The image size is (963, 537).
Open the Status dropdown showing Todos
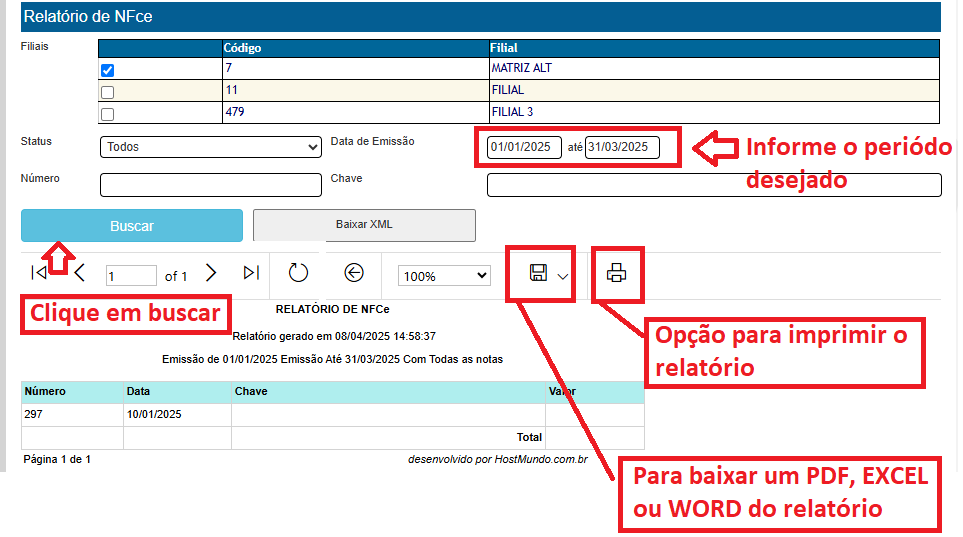[x=210, y=147]
